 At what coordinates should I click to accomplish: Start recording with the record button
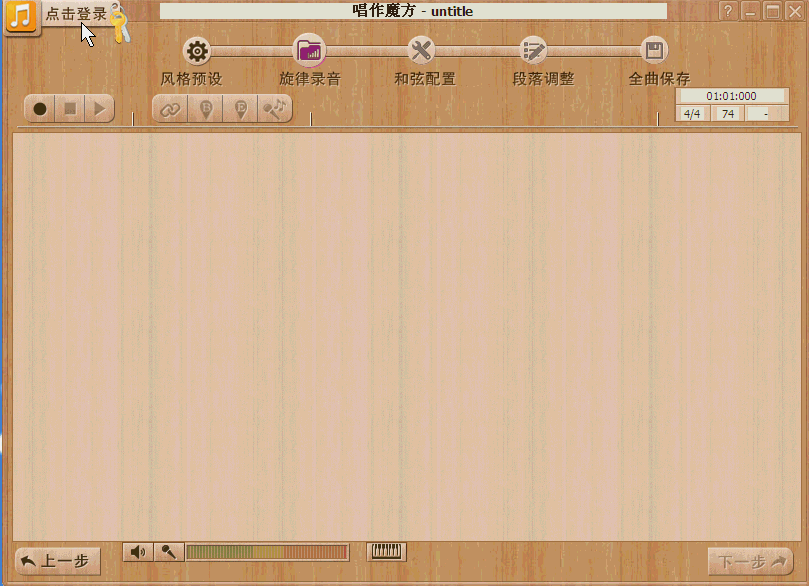pyautogui.click(x=40, y=109)
